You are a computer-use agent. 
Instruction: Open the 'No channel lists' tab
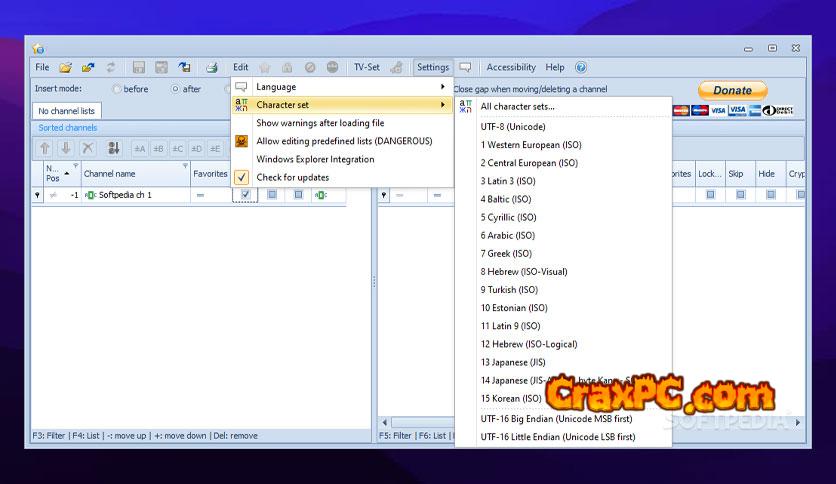click(x=67, y=111)
